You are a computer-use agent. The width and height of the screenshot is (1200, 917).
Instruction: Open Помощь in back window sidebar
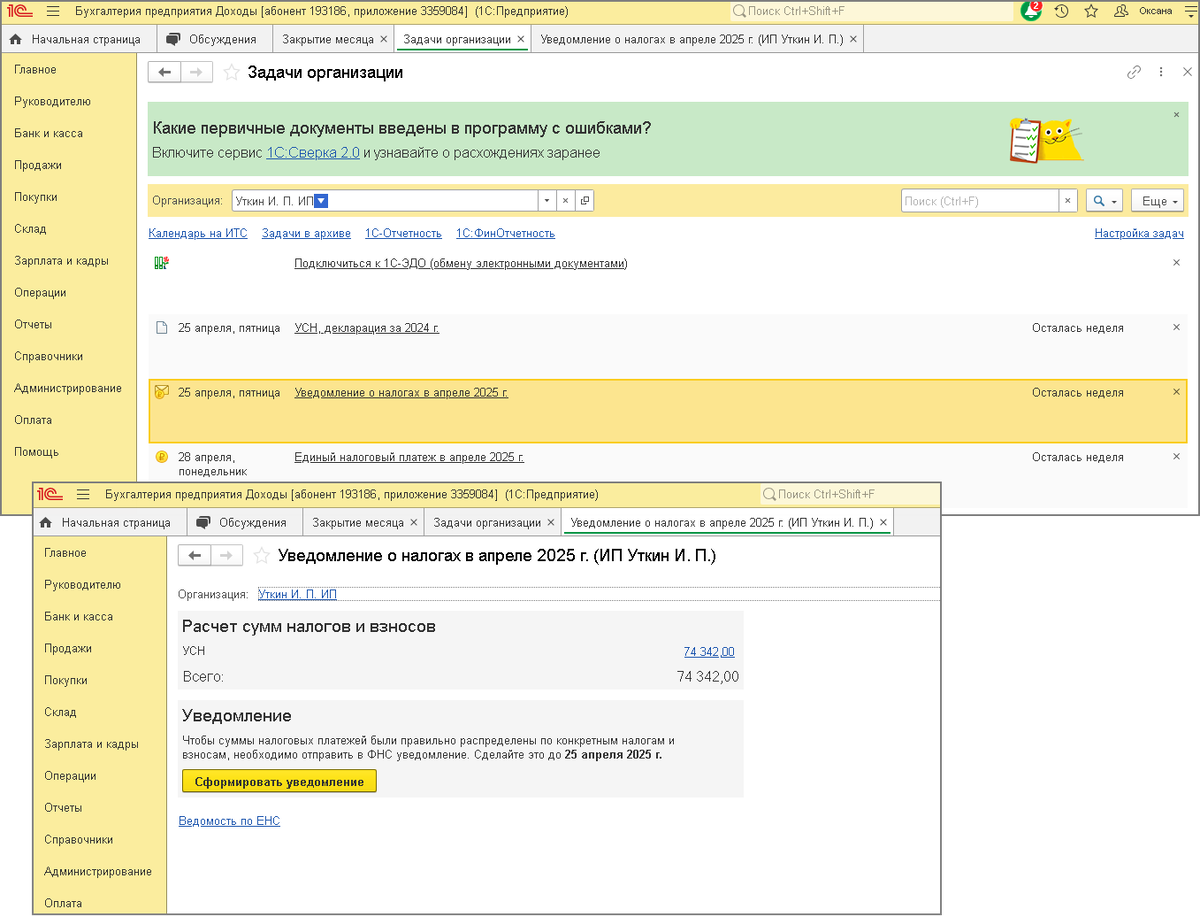pos(36,452)
